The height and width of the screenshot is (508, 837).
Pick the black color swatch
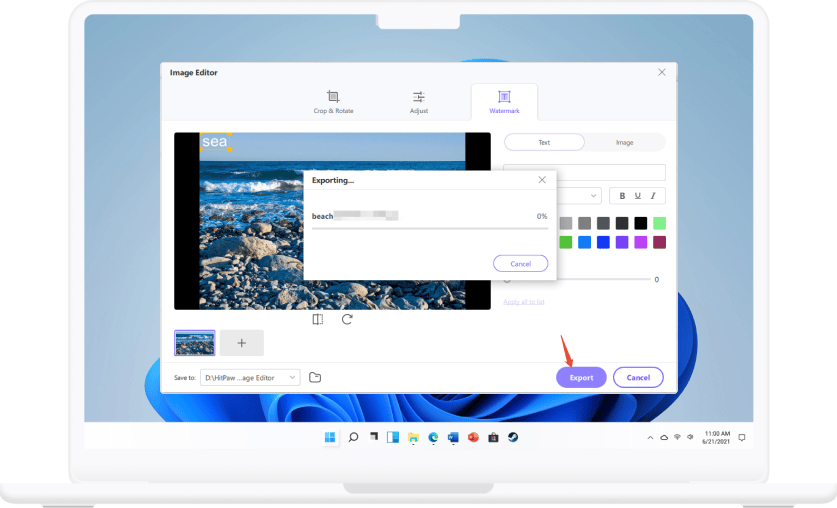pos(641,223)
